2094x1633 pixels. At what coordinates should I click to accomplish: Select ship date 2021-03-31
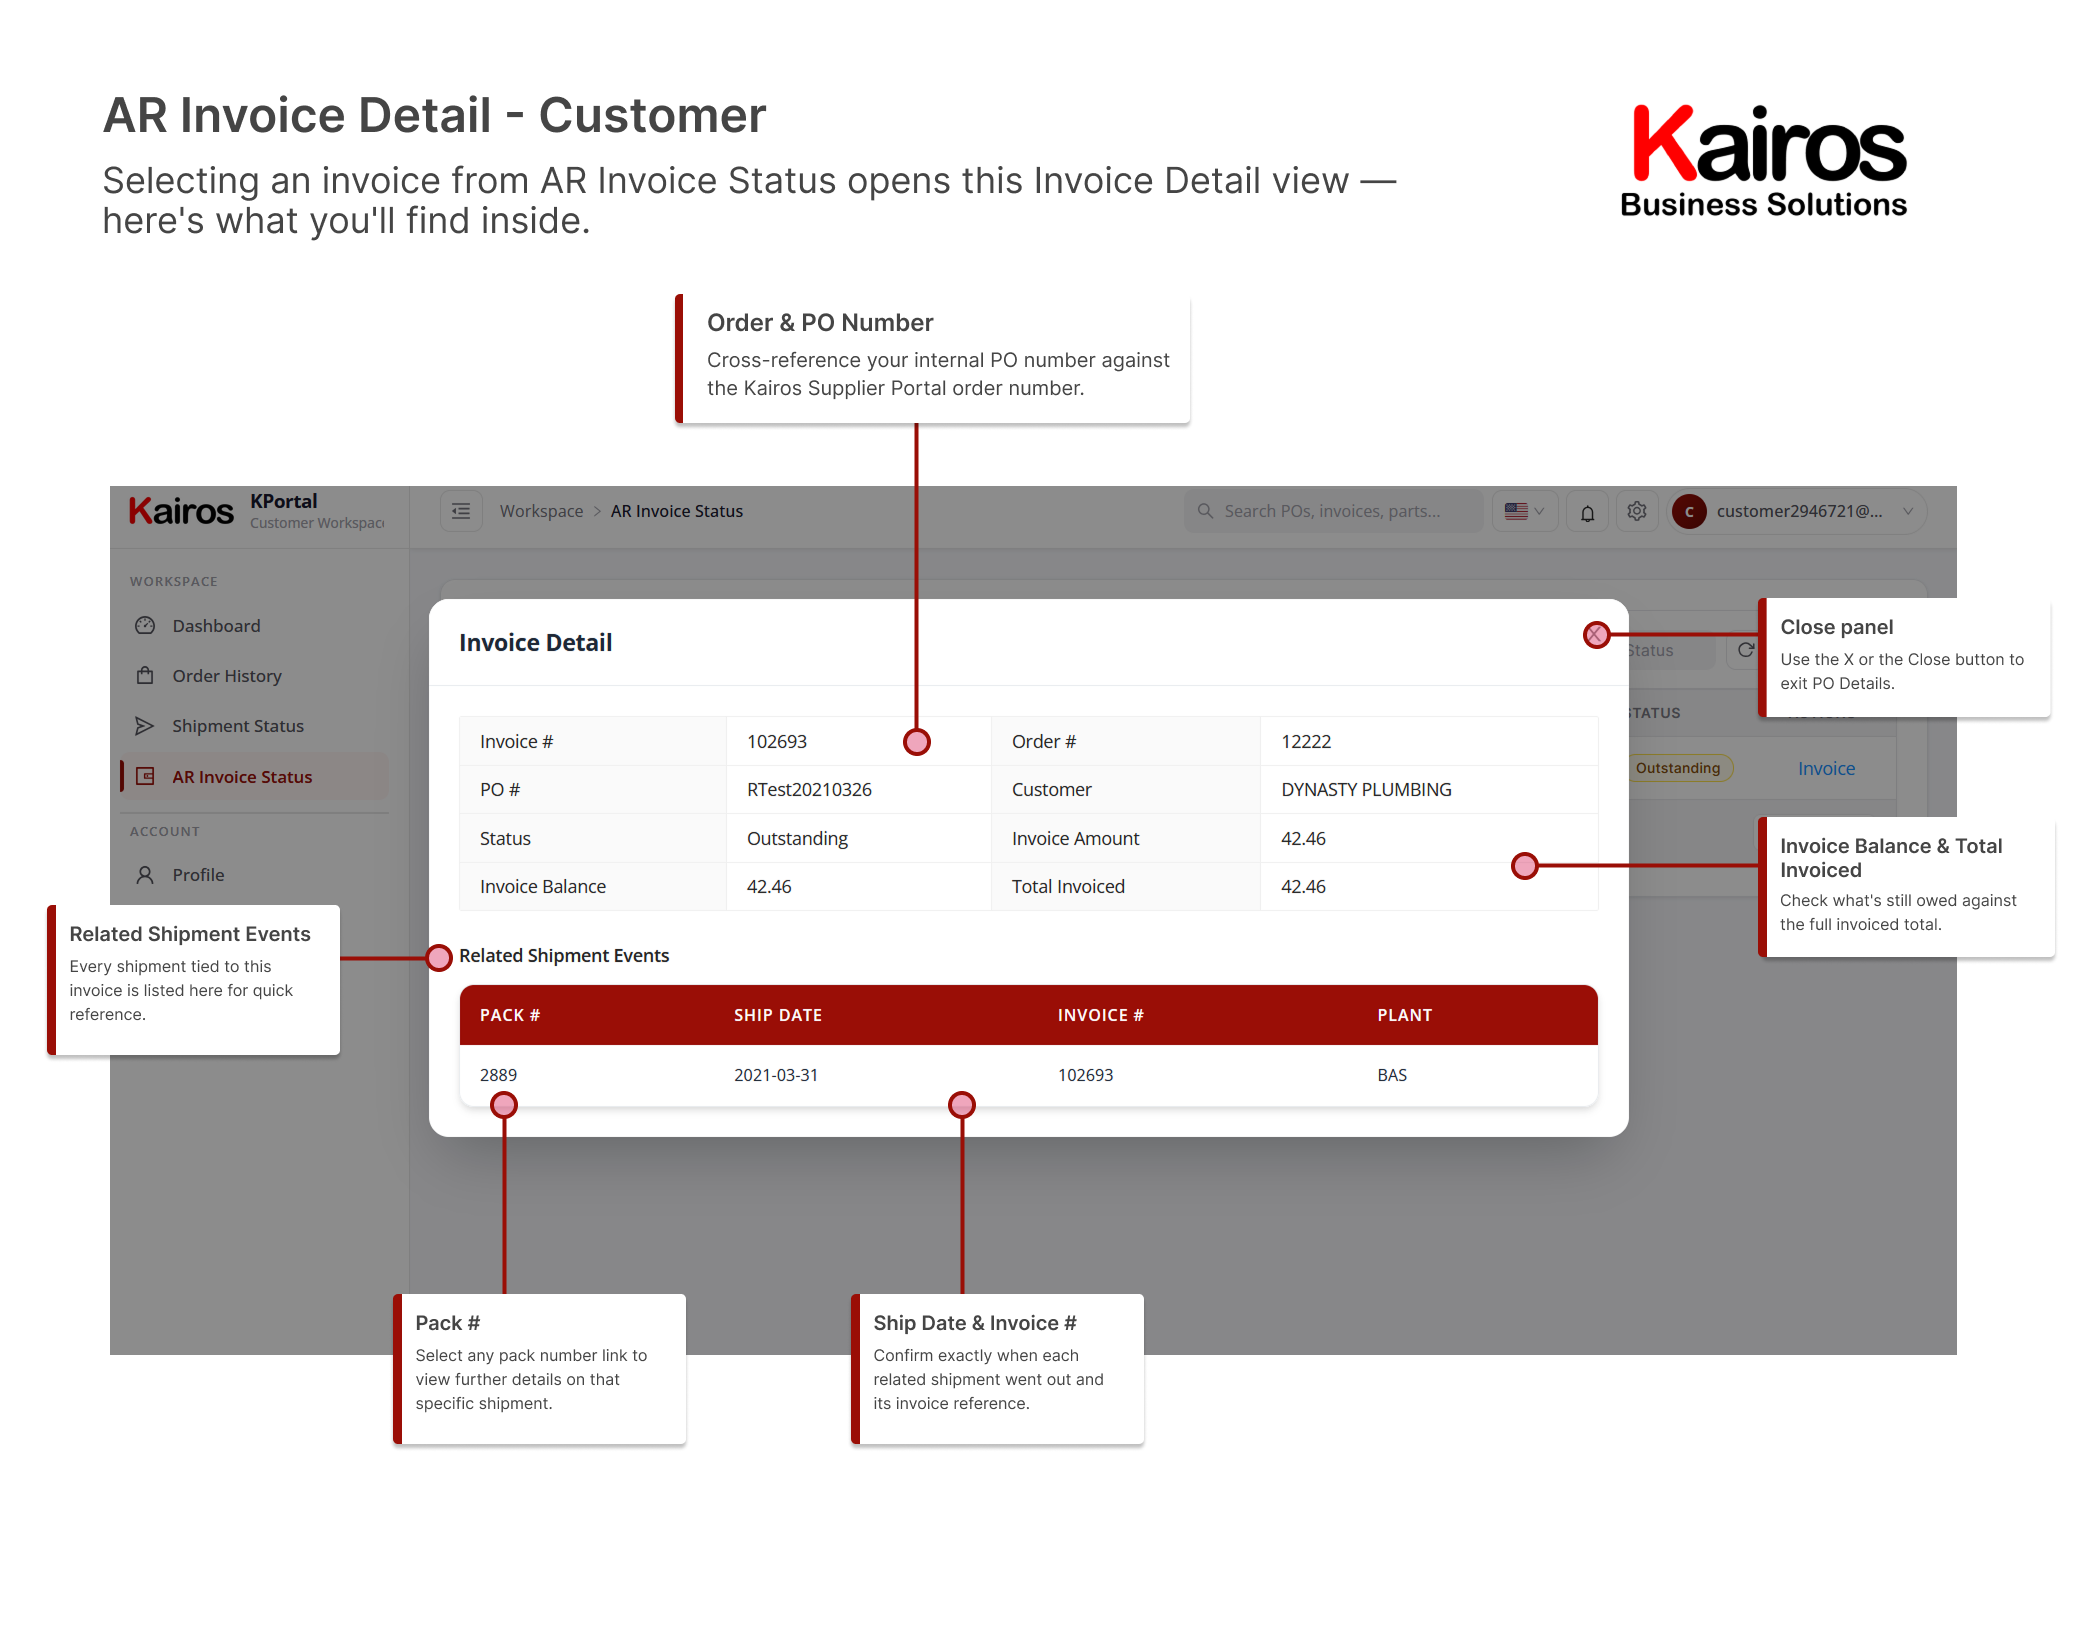(776, 1075)
